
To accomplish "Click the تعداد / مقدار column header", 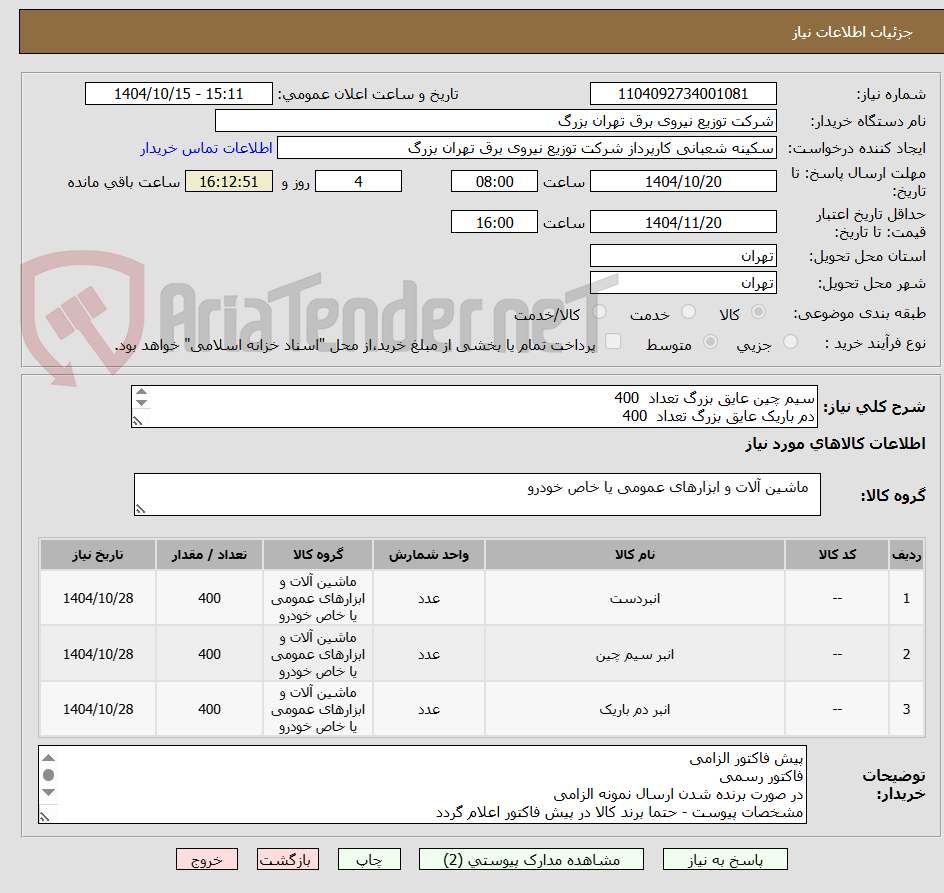I will [210, 555].
